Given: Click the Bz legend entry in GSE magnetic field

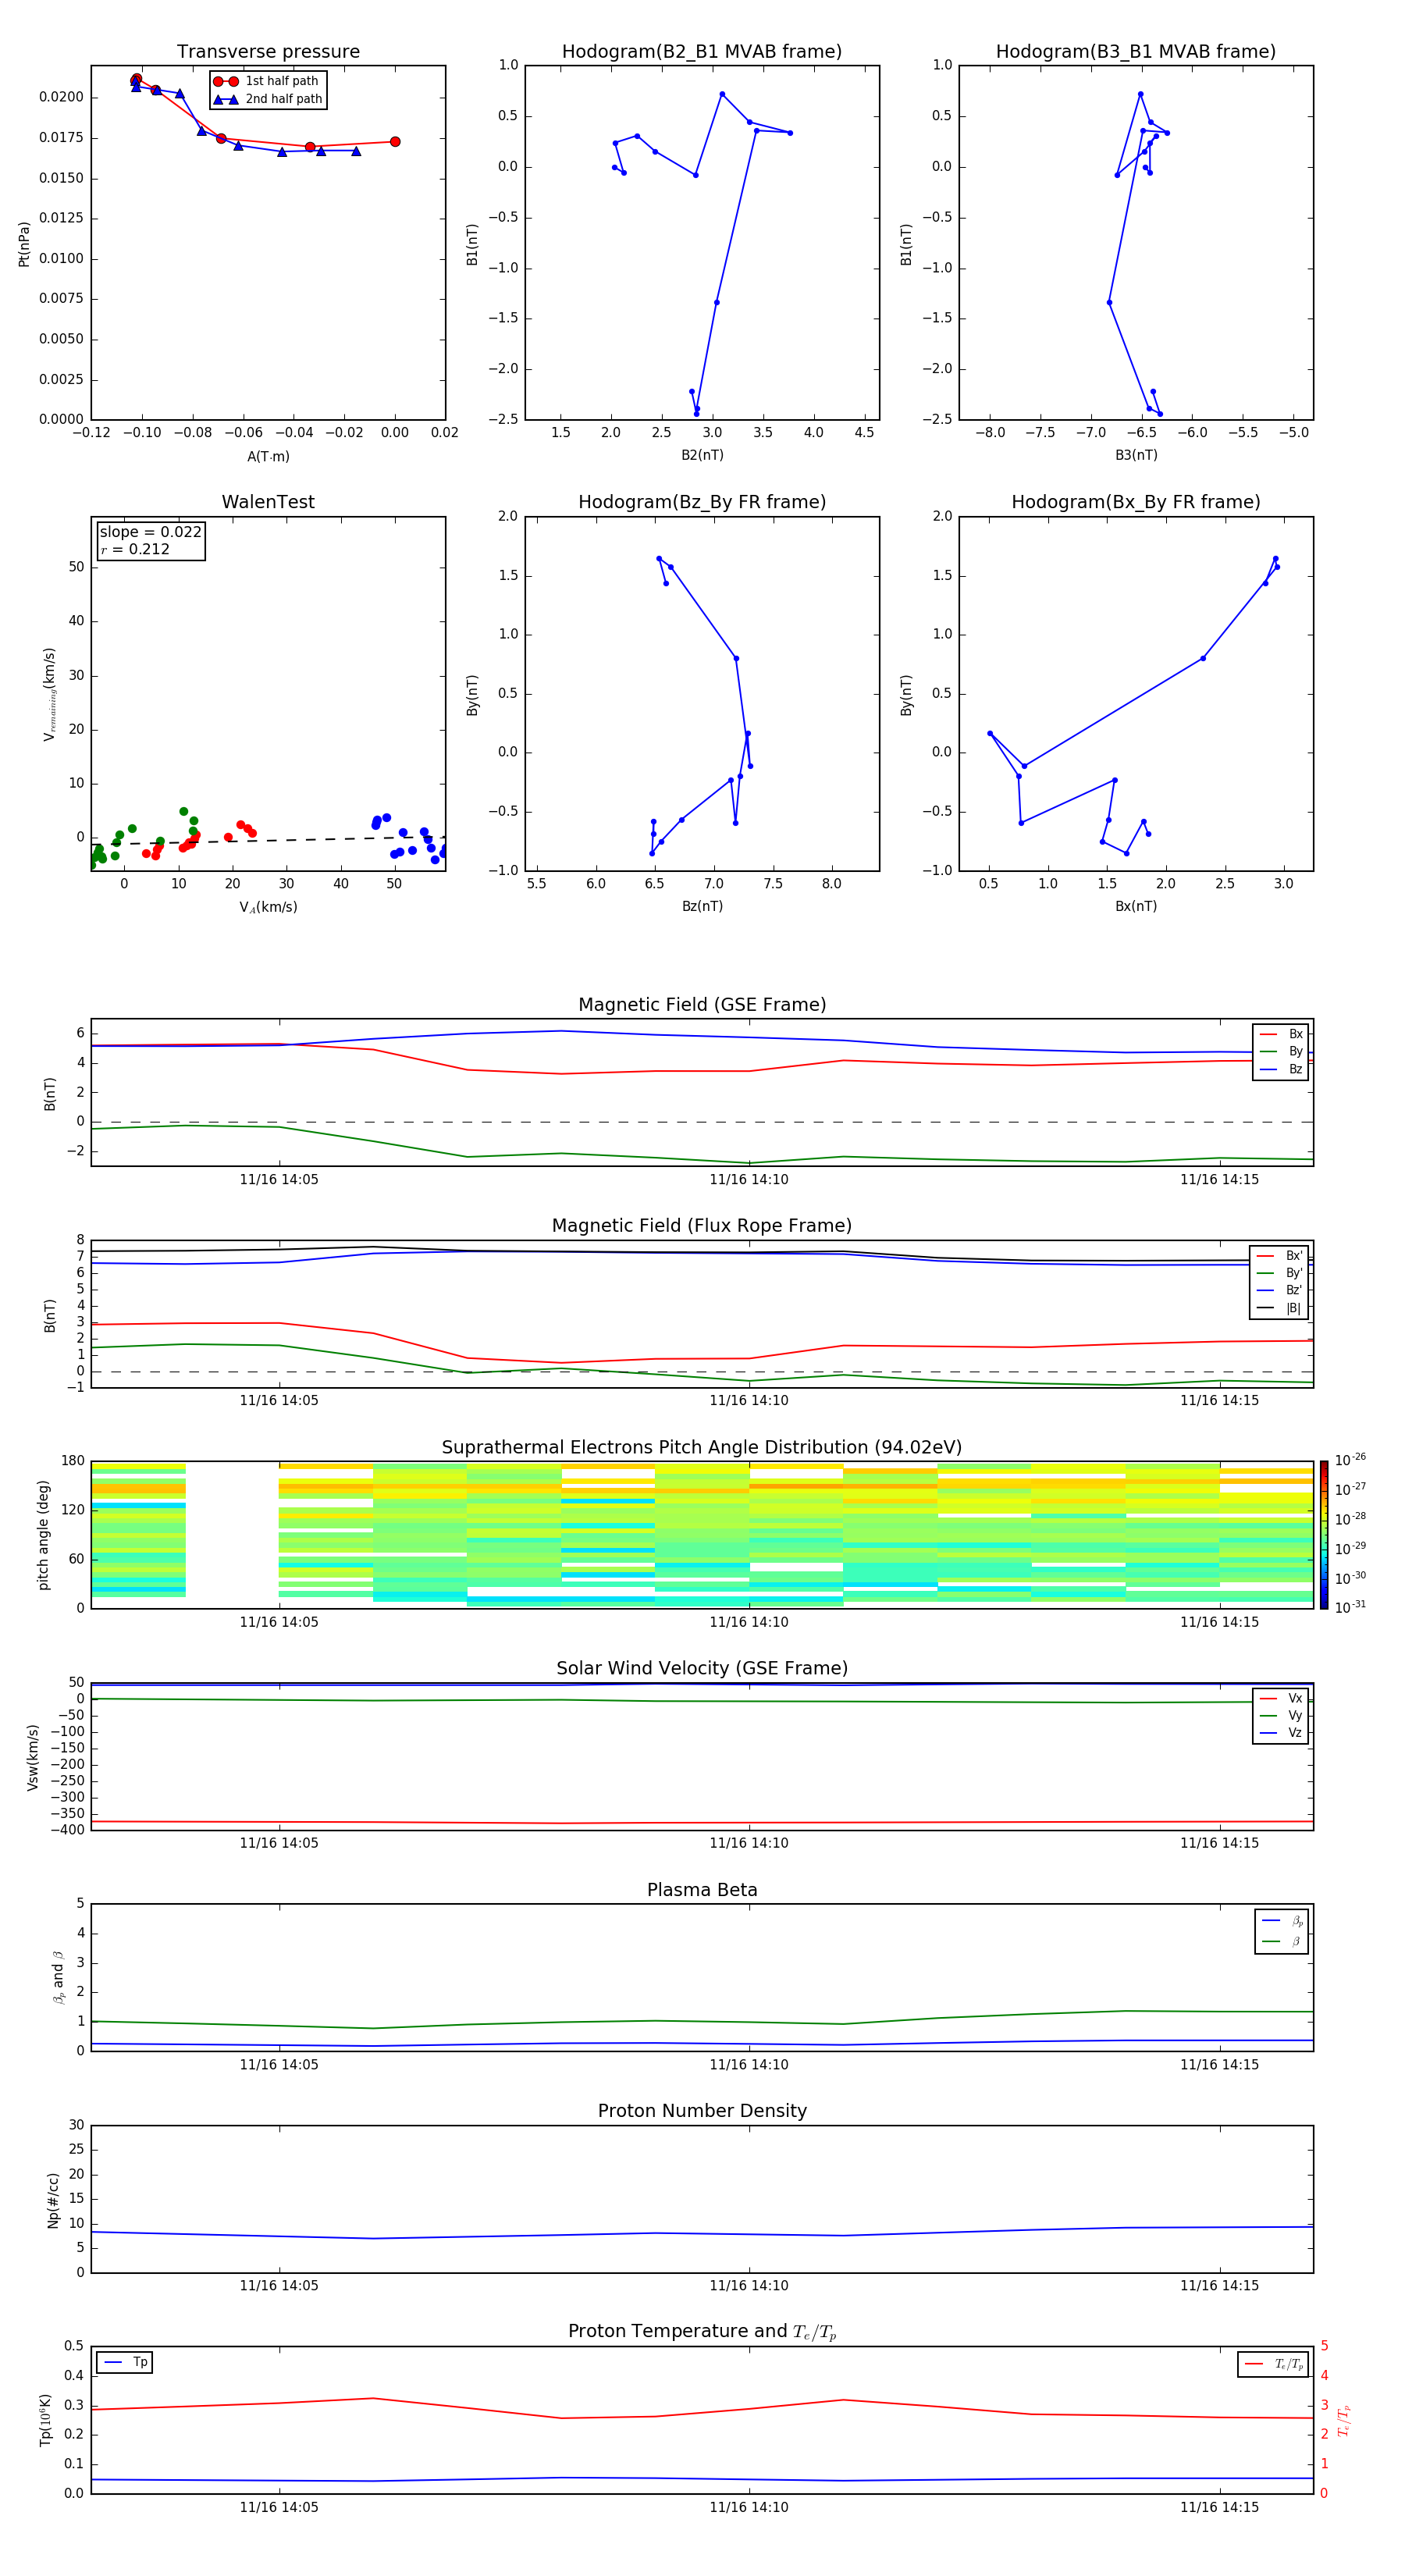Looking at the screenshot, I should [1281, 1069].
